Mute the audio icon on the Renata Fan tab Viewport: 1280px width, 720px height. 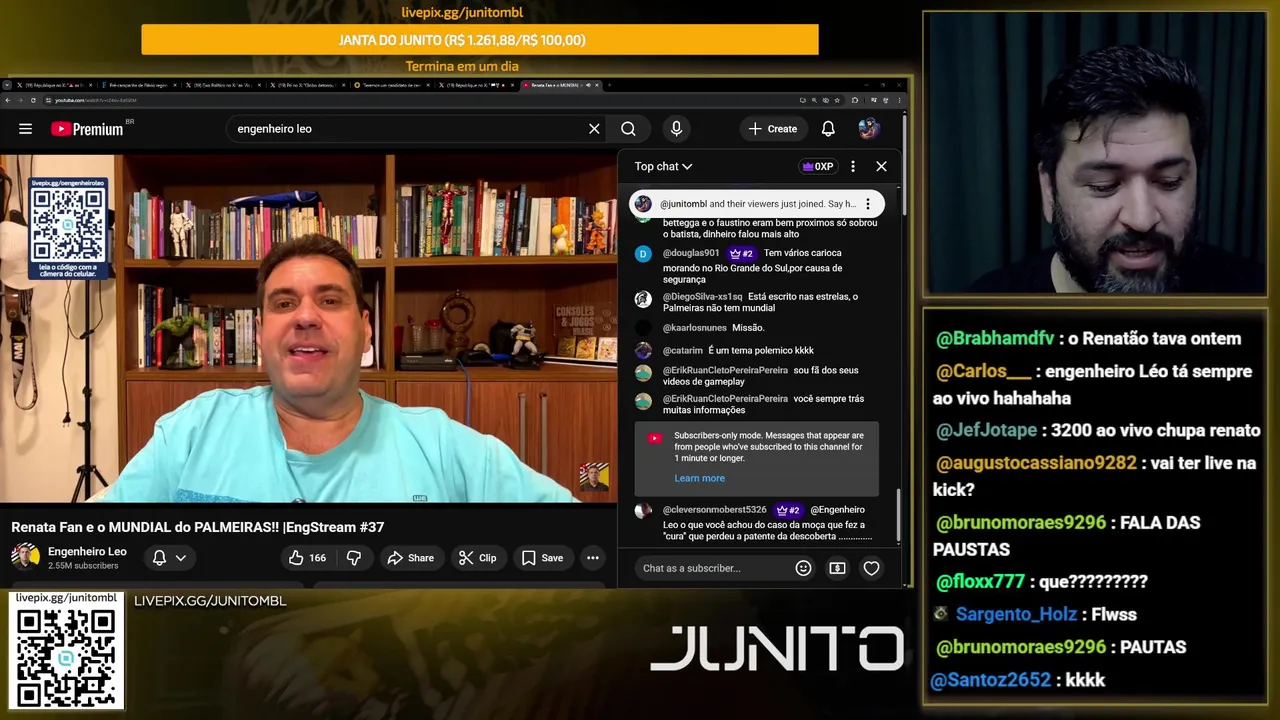click(x=588, y=85)
